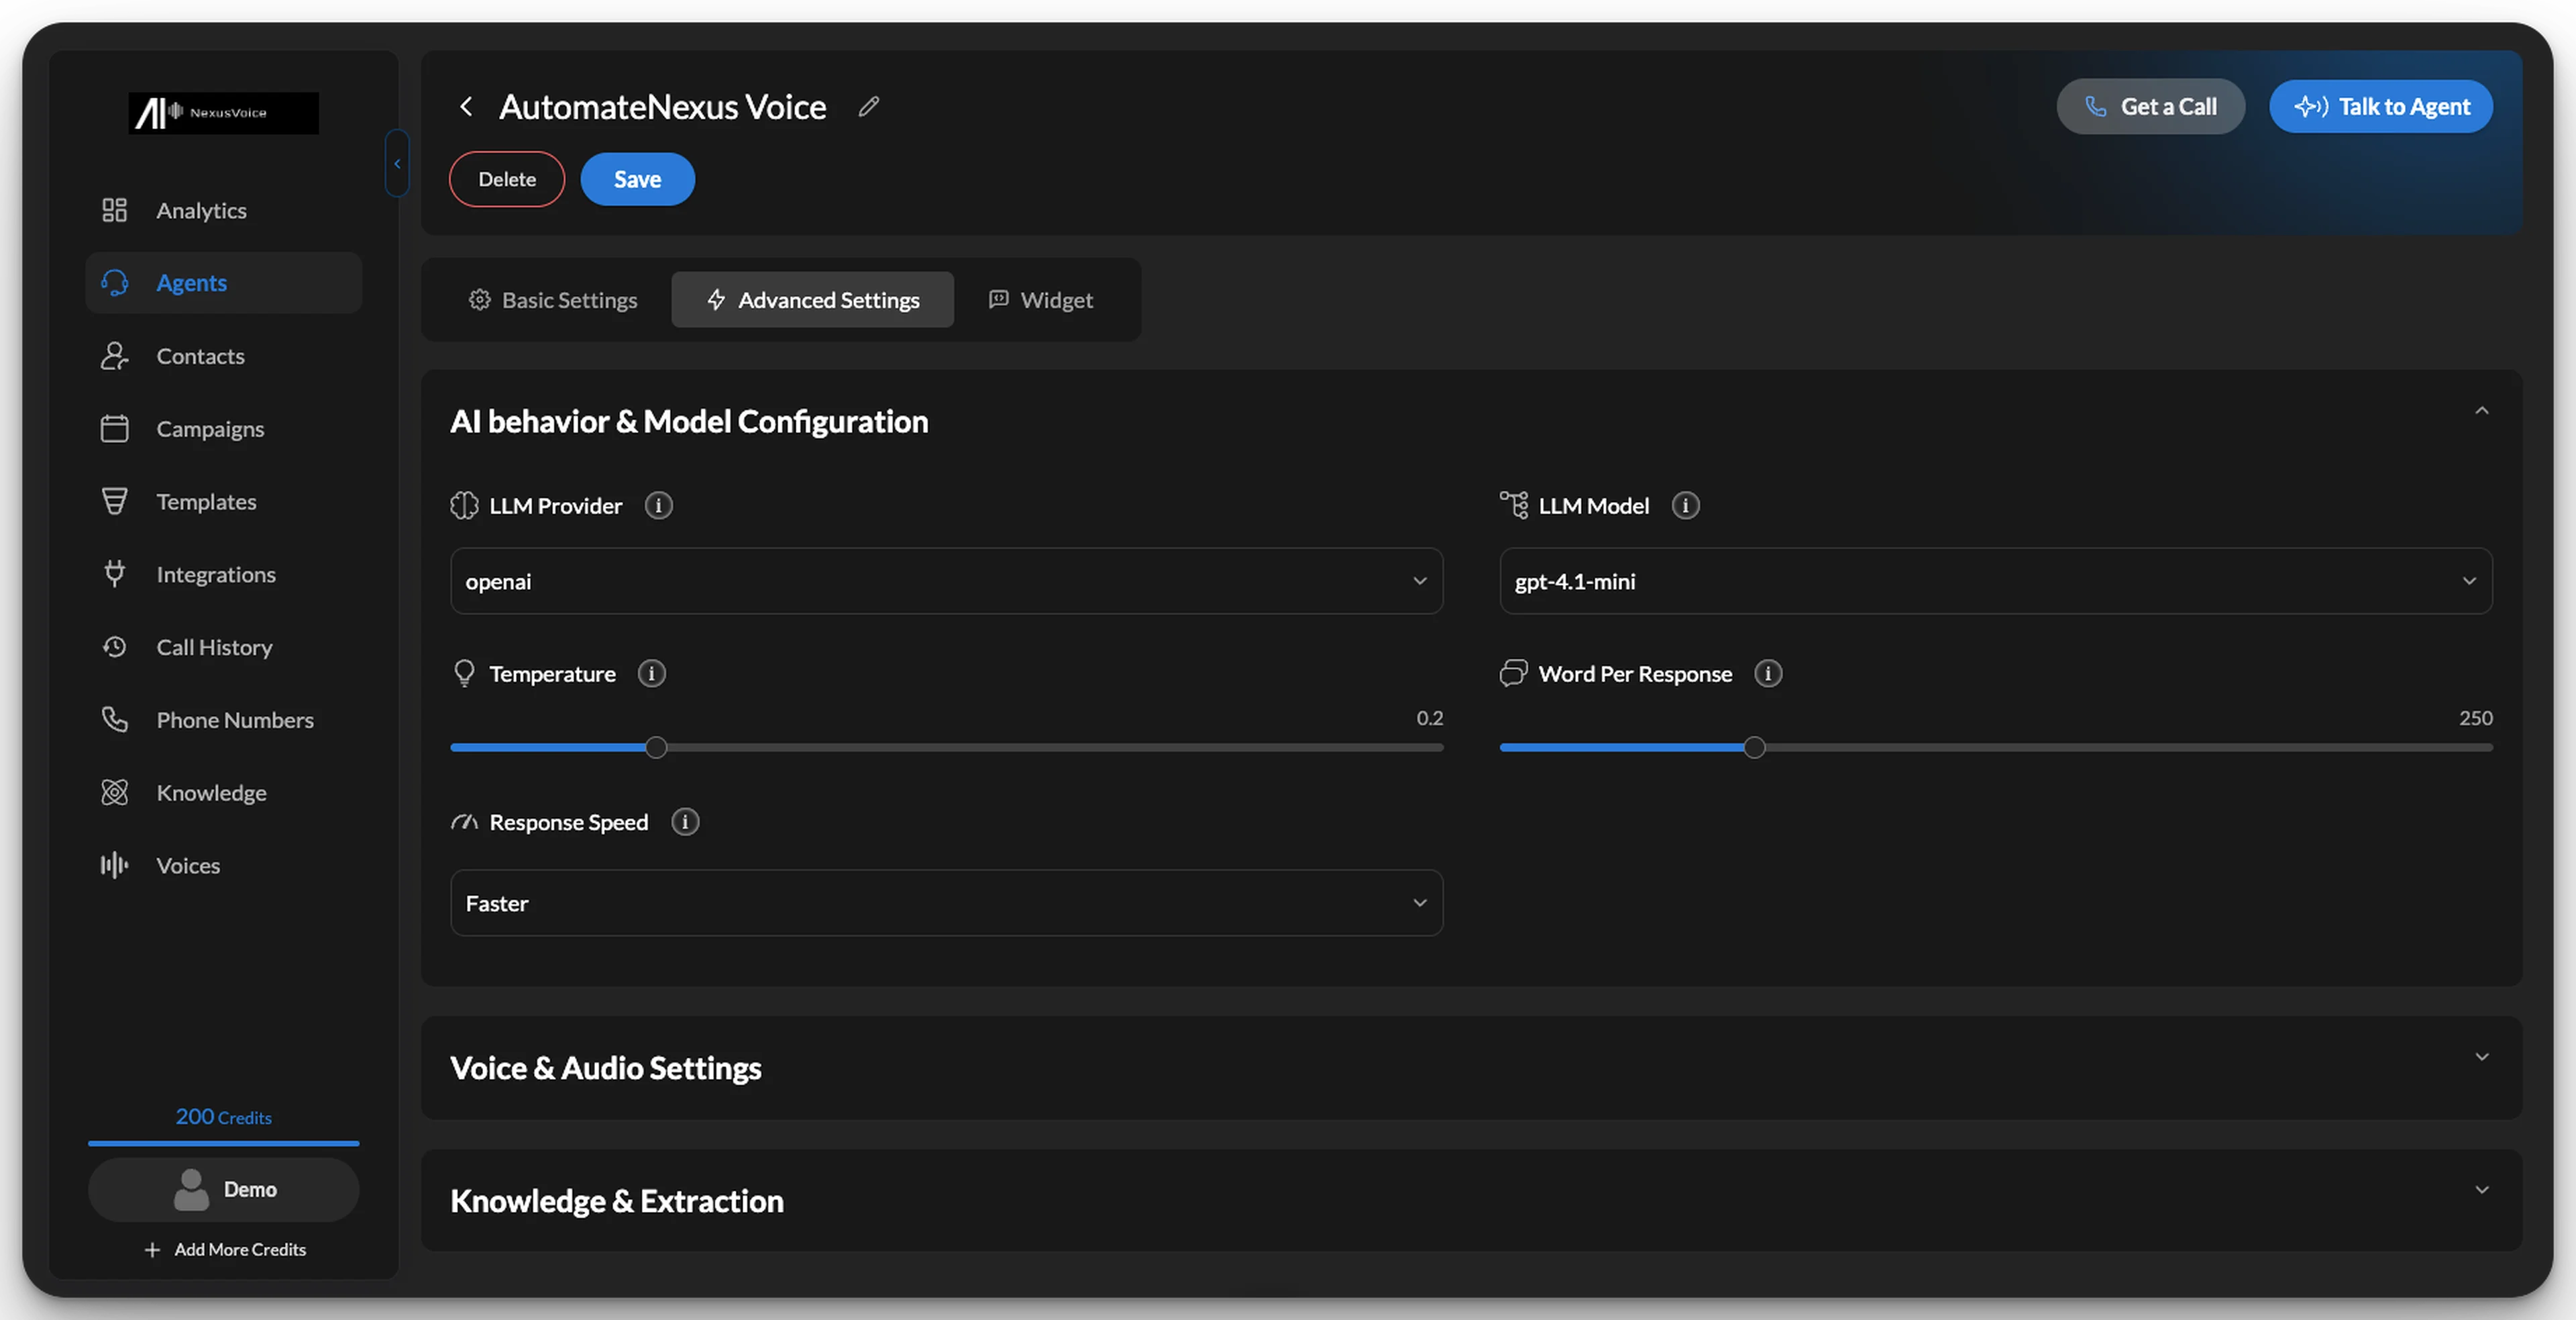Viewport: 2576px width, 1320px height.
Task: Click the Agents headset icon
Action: tap(114, 283)
